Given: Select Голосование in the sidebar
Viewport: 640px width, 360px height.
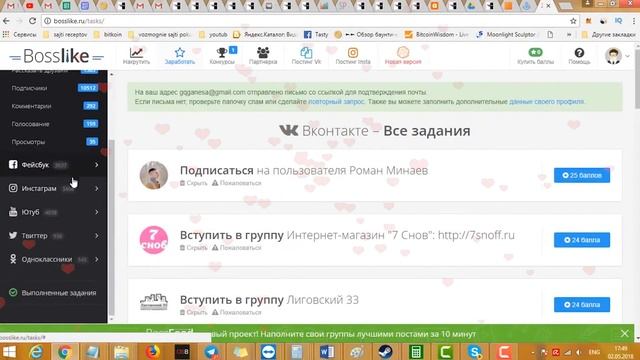Looking at the screenshot, I should point(30,124).
